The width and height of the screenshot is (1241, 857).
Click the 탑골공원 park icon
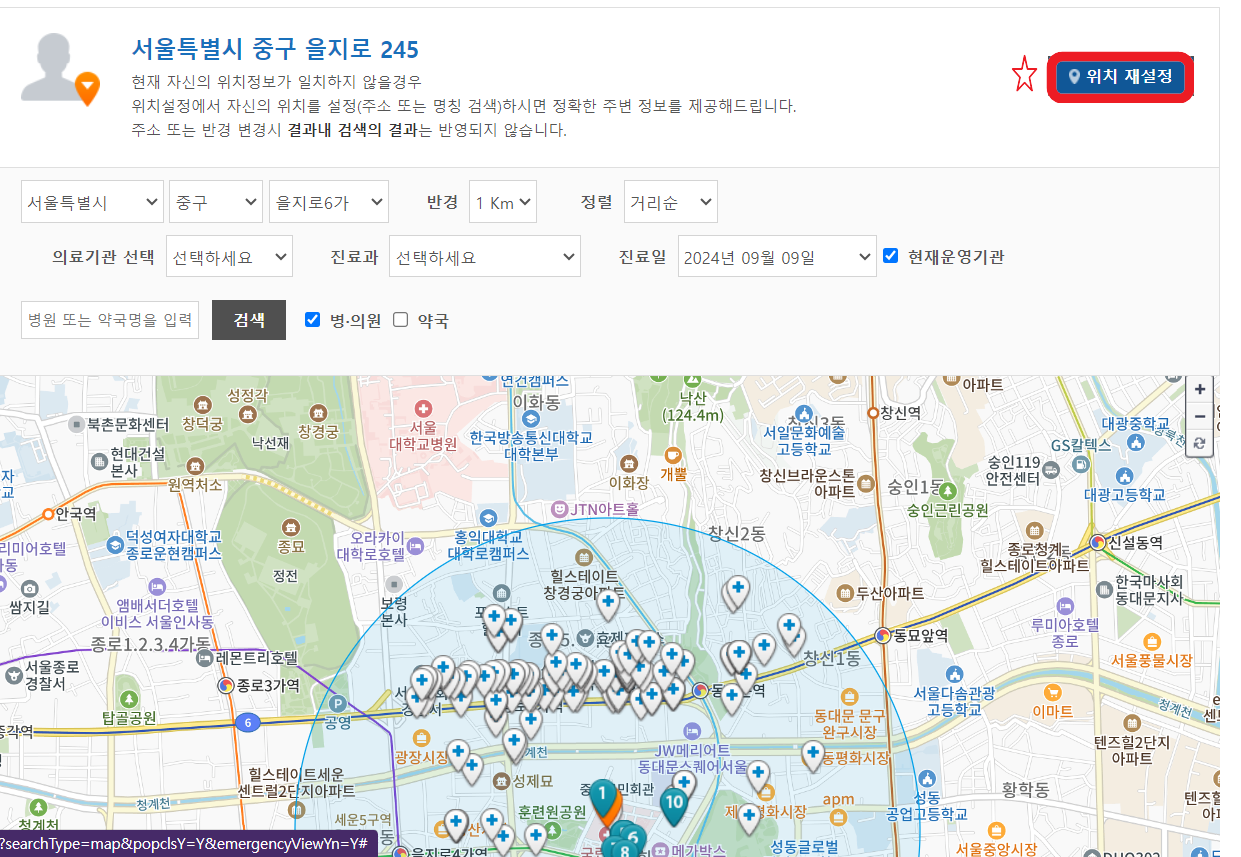[x=128, y=697]
